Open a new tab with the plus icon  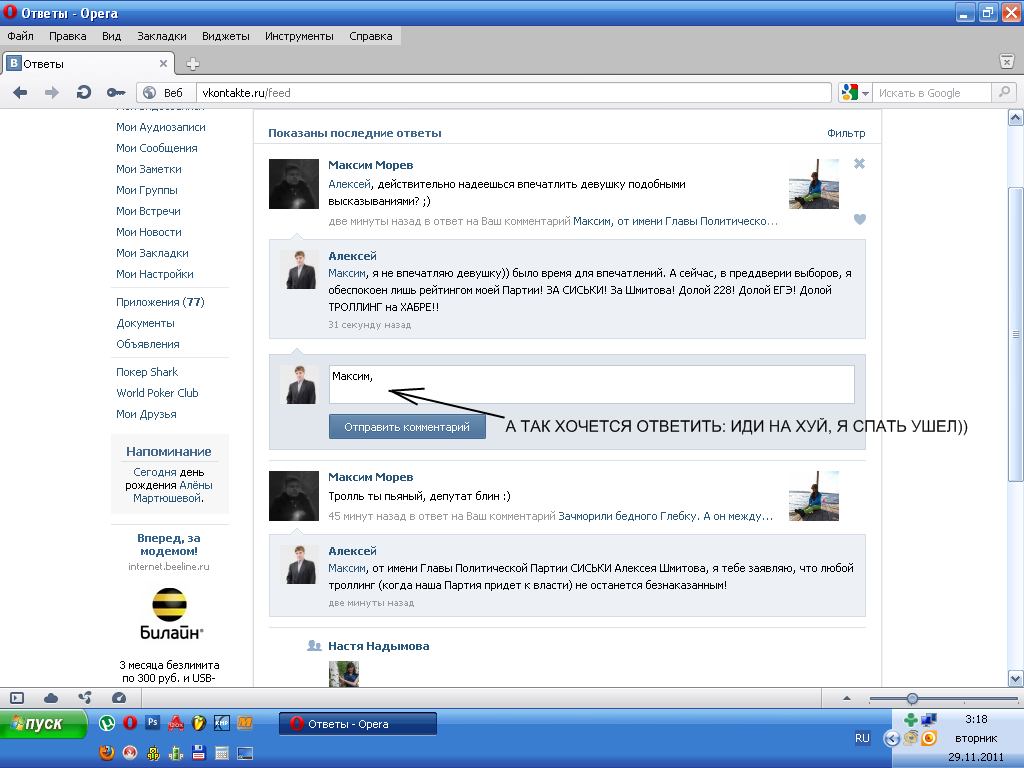click(193, 64)
